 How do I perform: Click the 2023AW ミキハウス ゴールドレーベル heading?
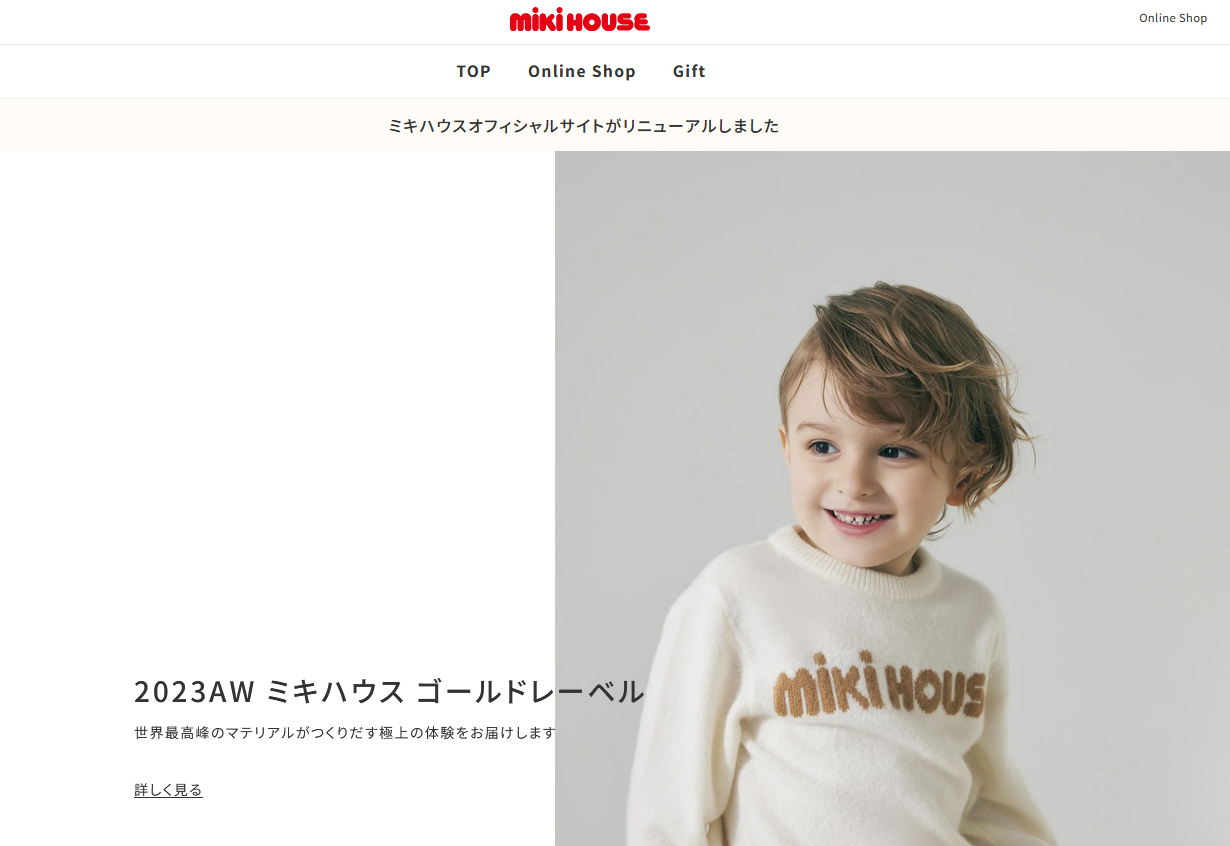[389, 691]
